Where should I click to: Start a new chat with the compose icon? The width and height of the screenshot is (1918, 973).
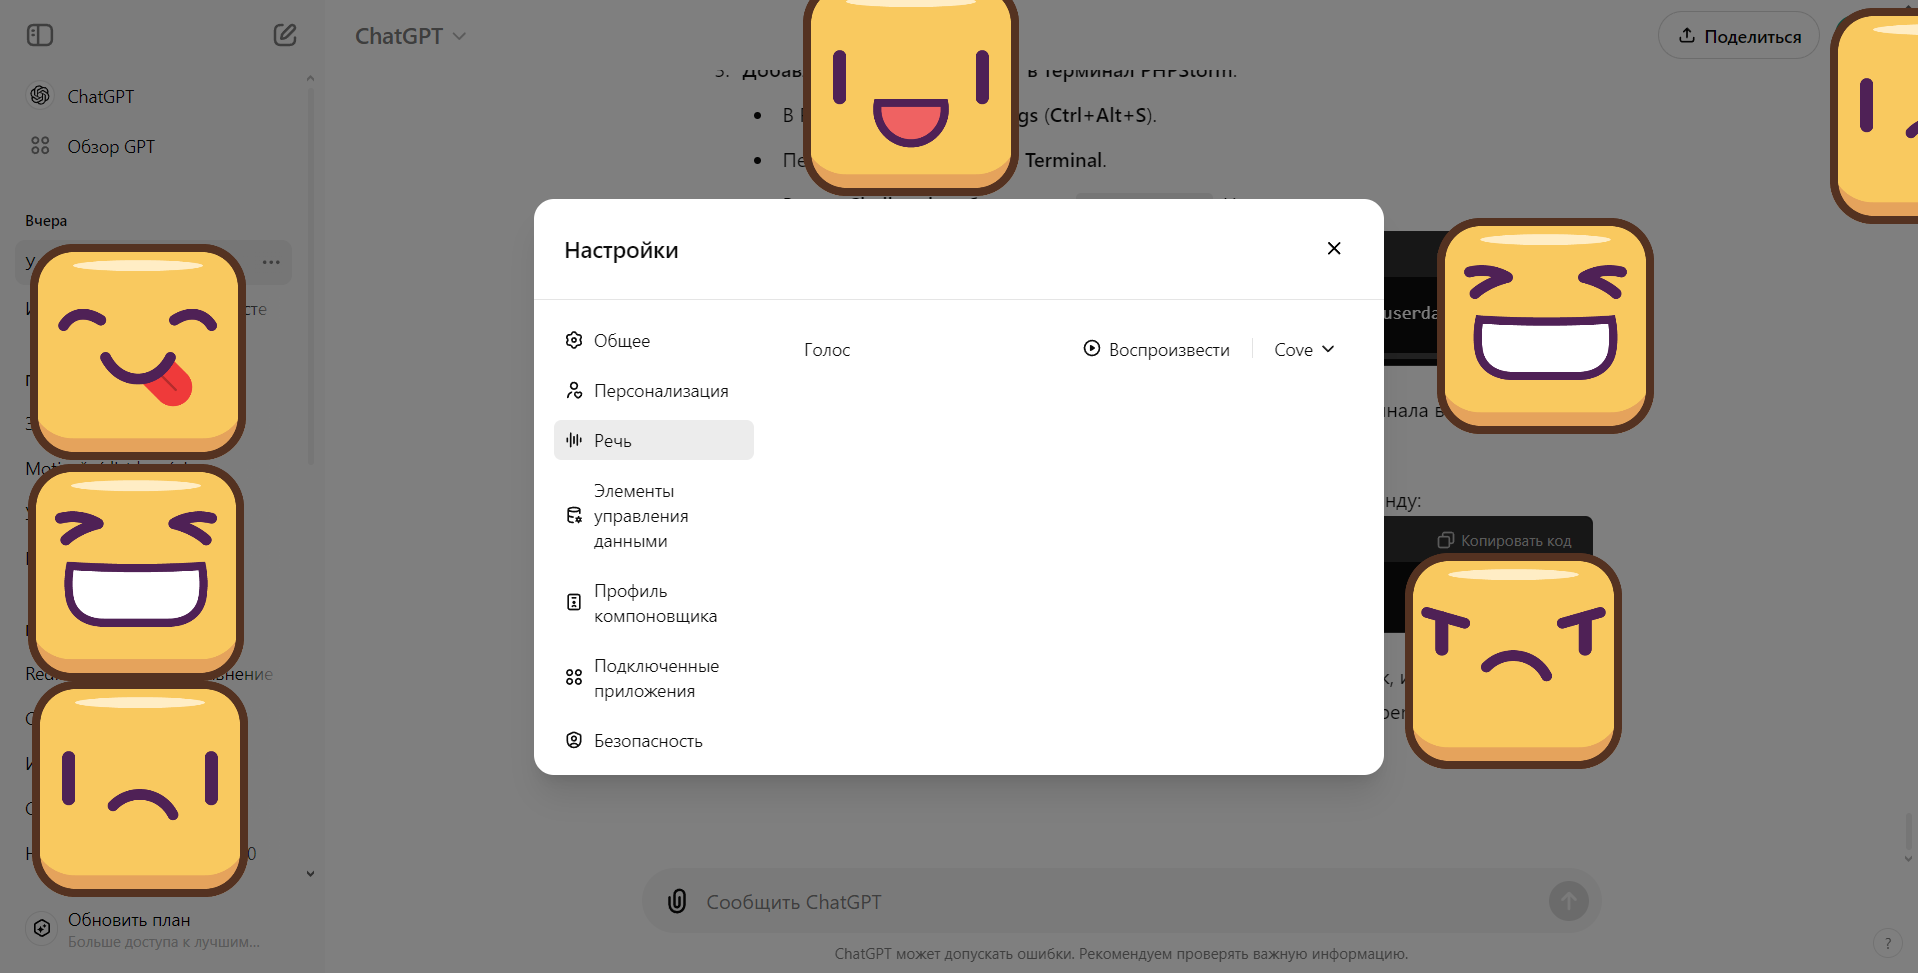pyautogui.click(x=285, y=35)
